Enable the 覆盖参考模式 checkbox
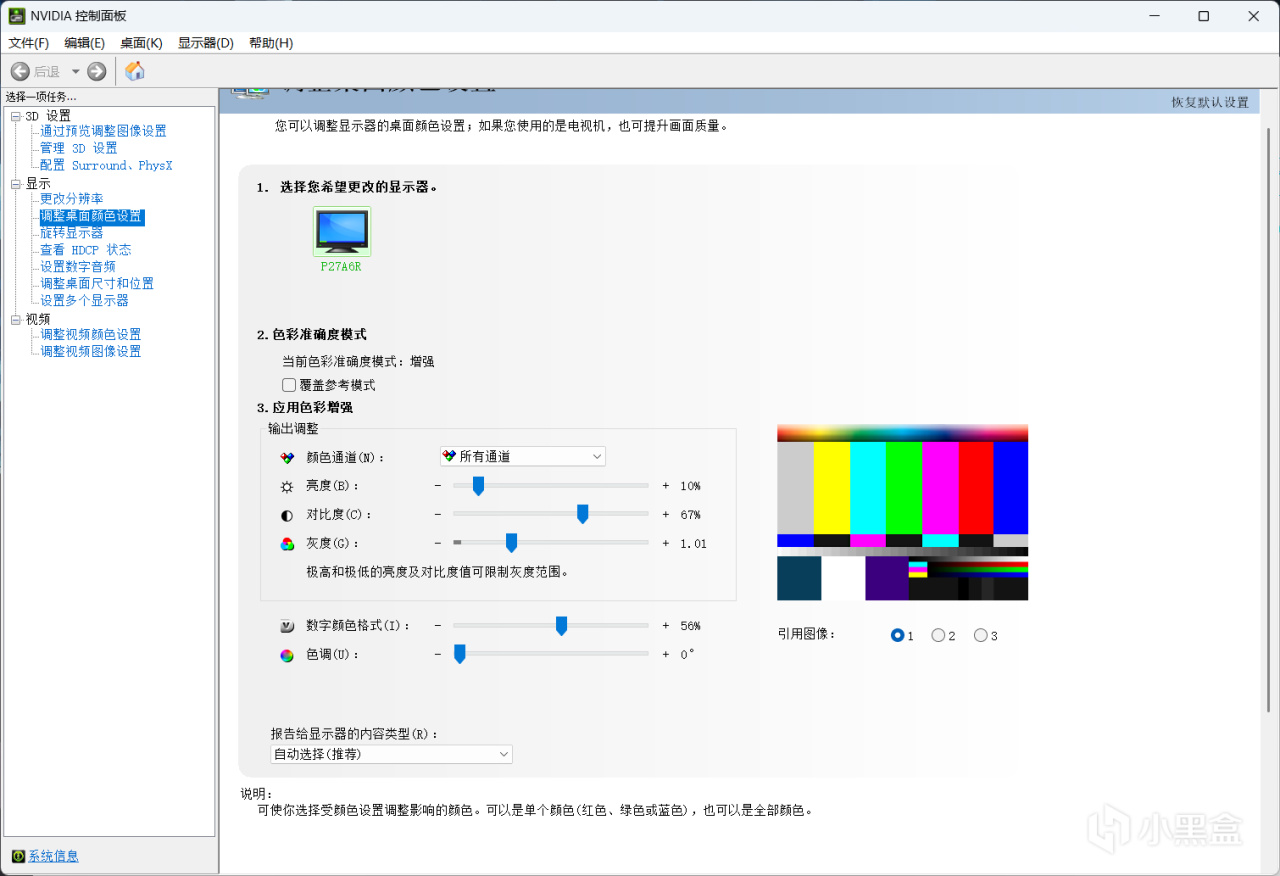This screenshot has height=876, width=1280. pyautogui.click(x=289, y=385)
